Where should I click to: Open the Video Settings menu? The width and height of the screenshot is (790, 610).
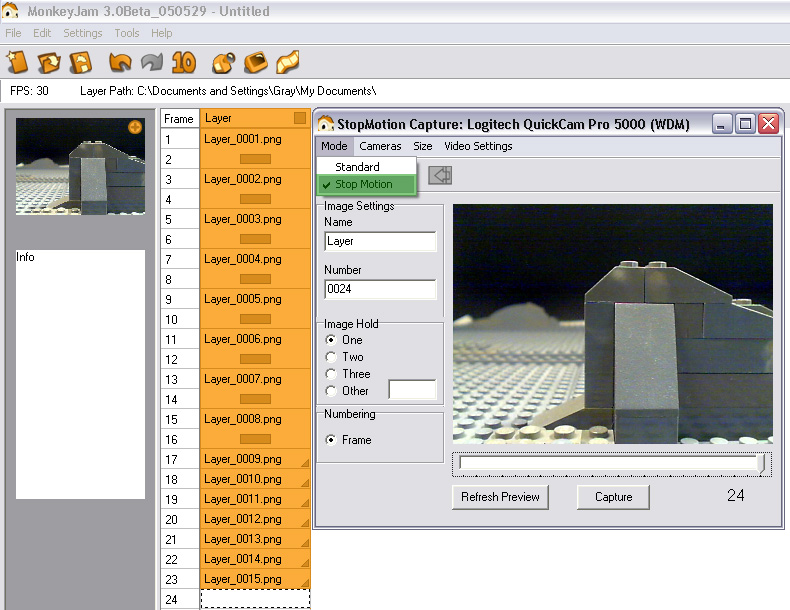click(x=478, y=146)
